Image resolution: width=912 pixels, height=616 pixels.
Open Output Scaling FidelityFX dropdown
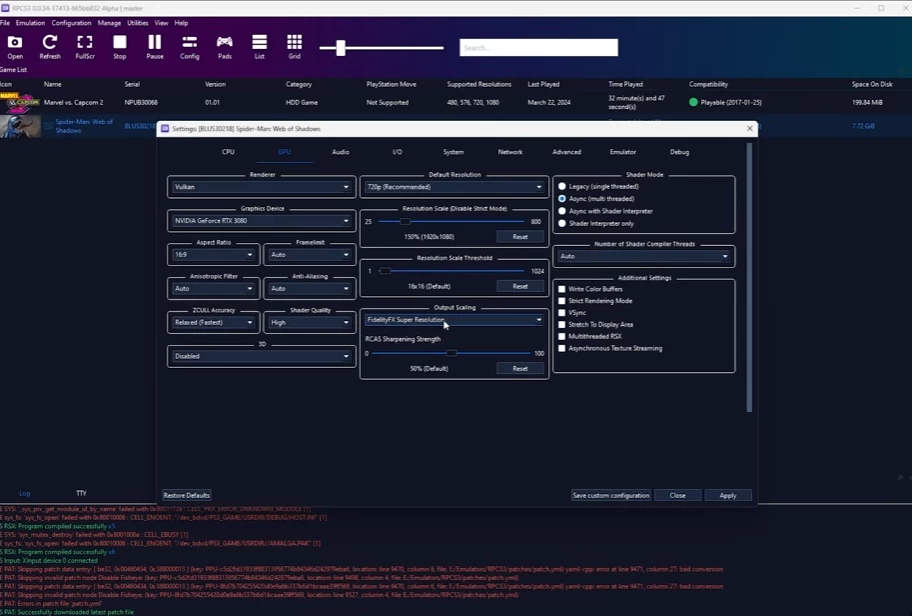(x=454, y=320)
